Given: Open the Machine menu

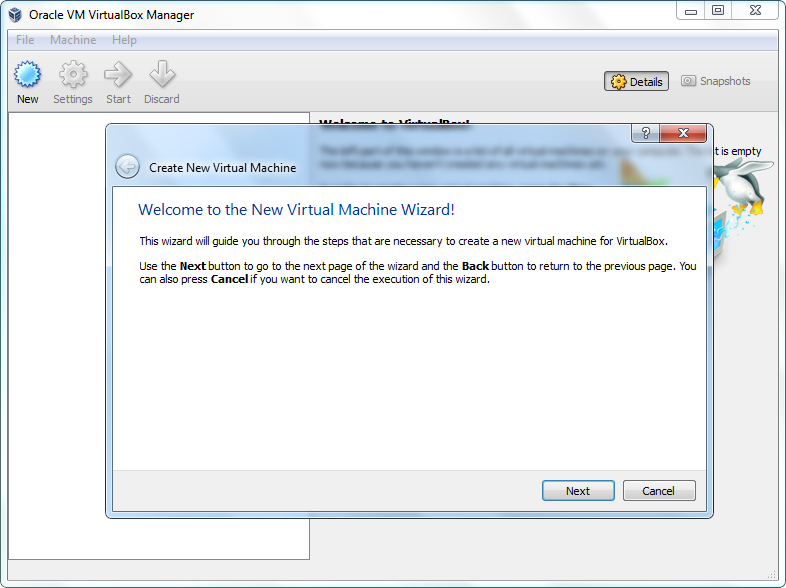Looking at the screenshot, I should 73,40.
